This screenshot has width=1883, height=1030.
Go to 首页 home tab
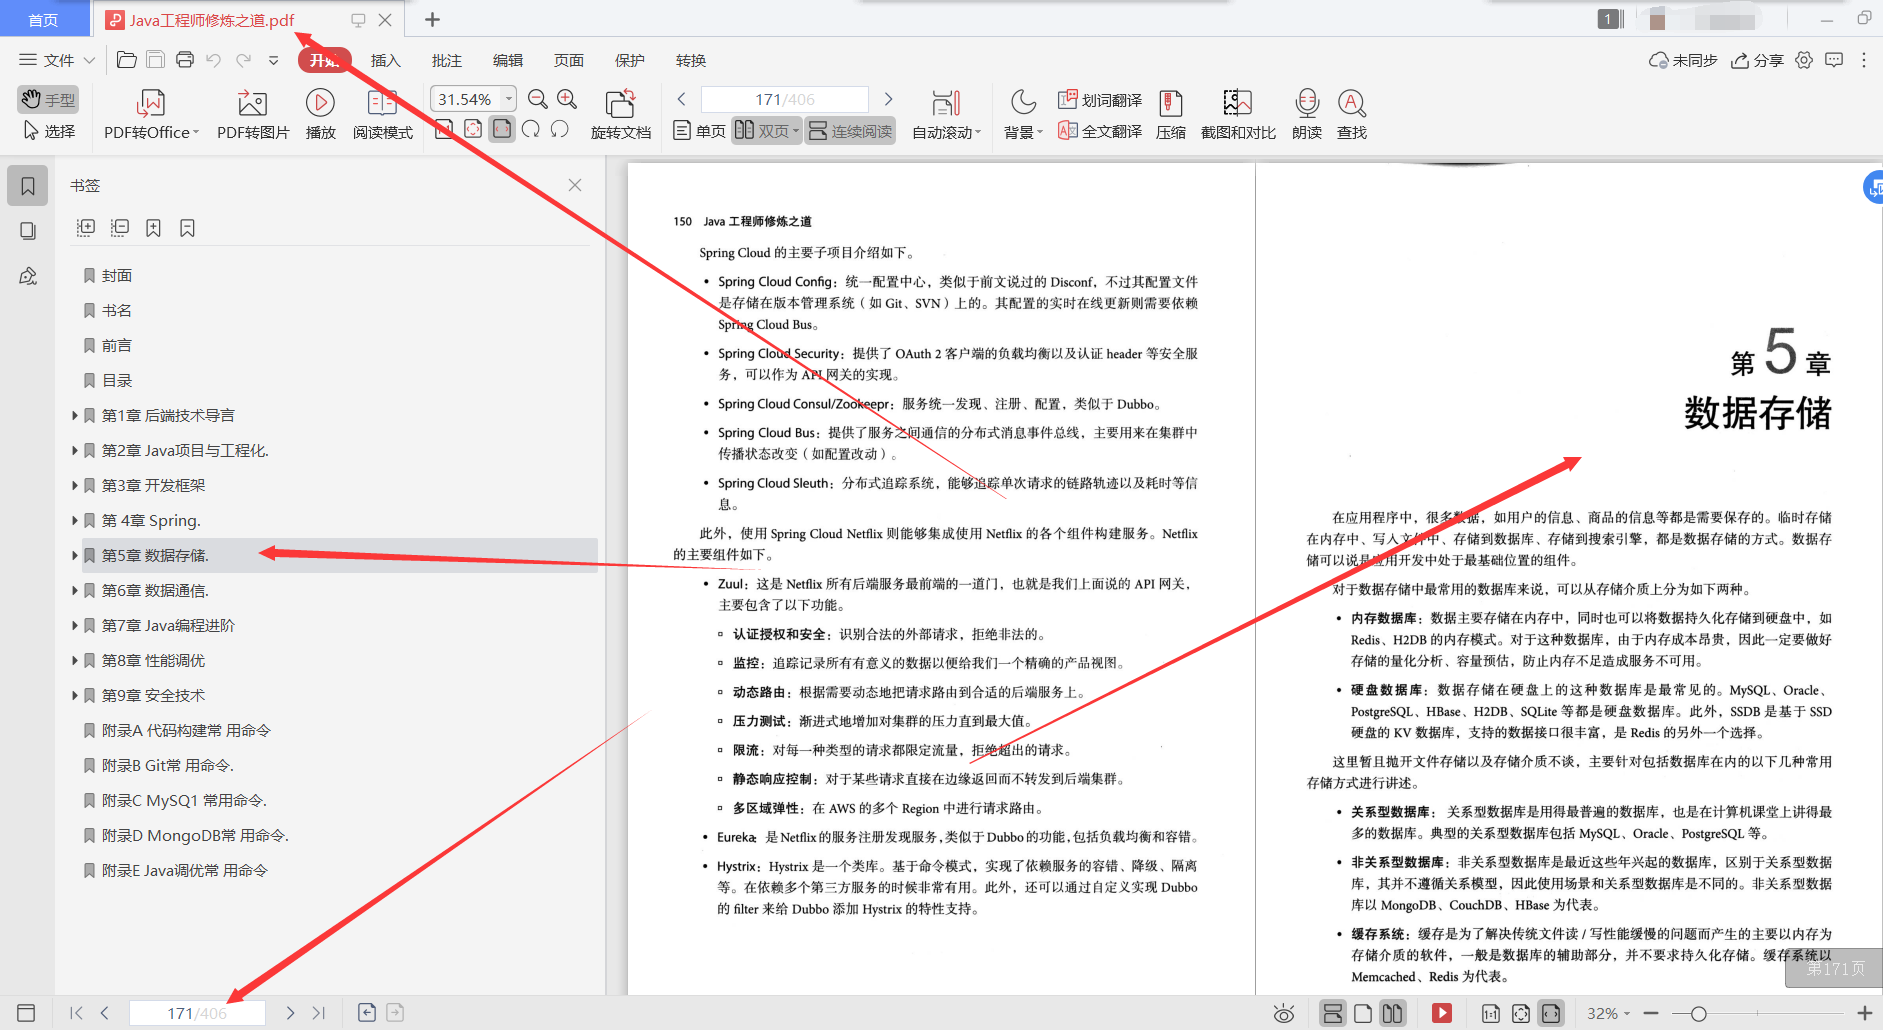(x=43, y=20)
